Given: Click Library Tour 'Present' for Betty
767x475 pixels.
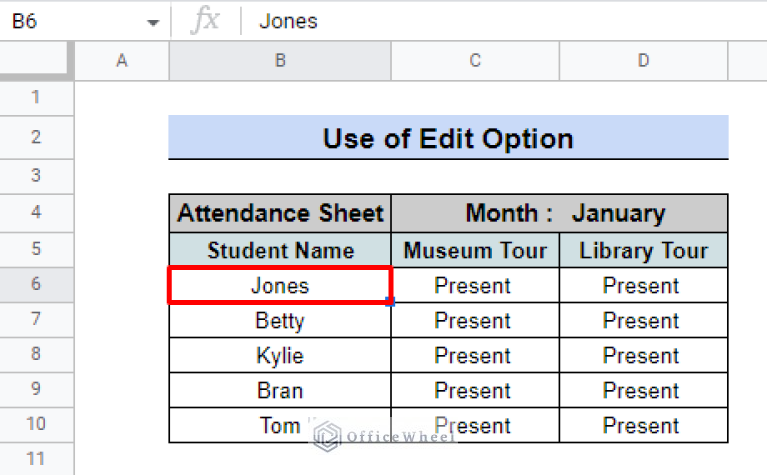Looking at the screenshot, I should coord(643,320).
